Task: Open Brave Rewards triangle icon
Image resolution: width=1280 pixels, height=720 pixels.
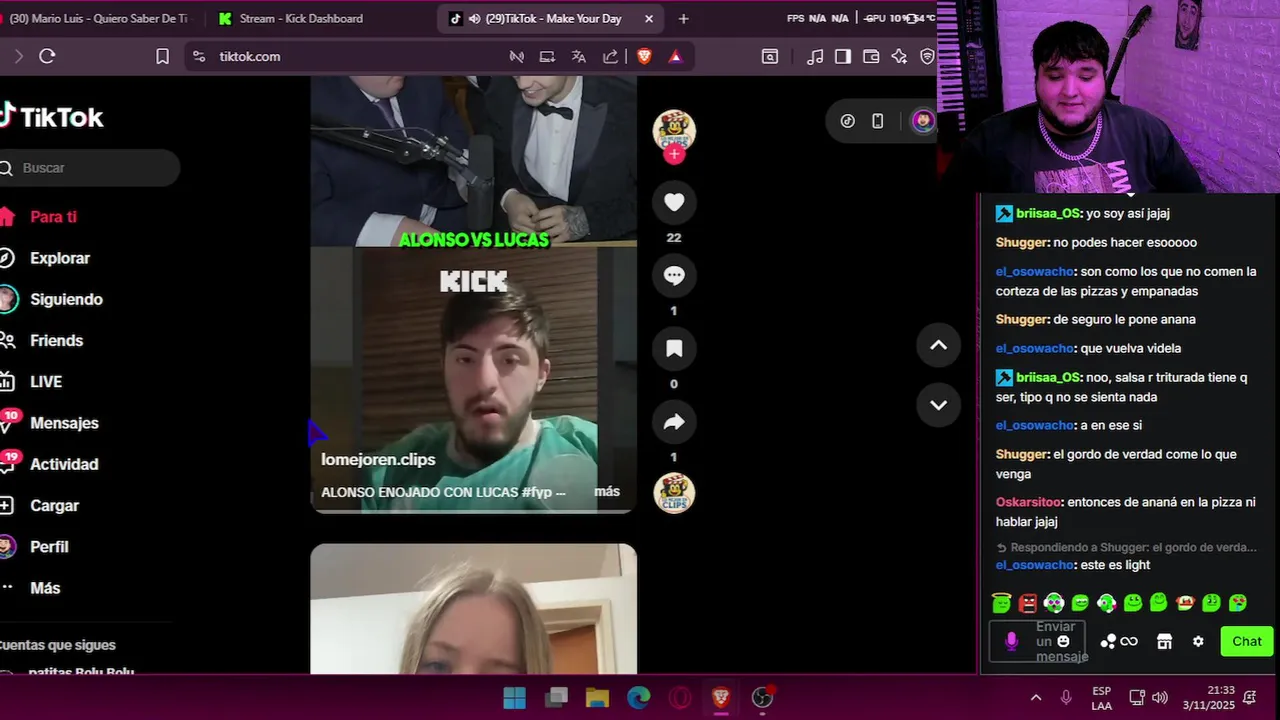Action: pos(675,57)
